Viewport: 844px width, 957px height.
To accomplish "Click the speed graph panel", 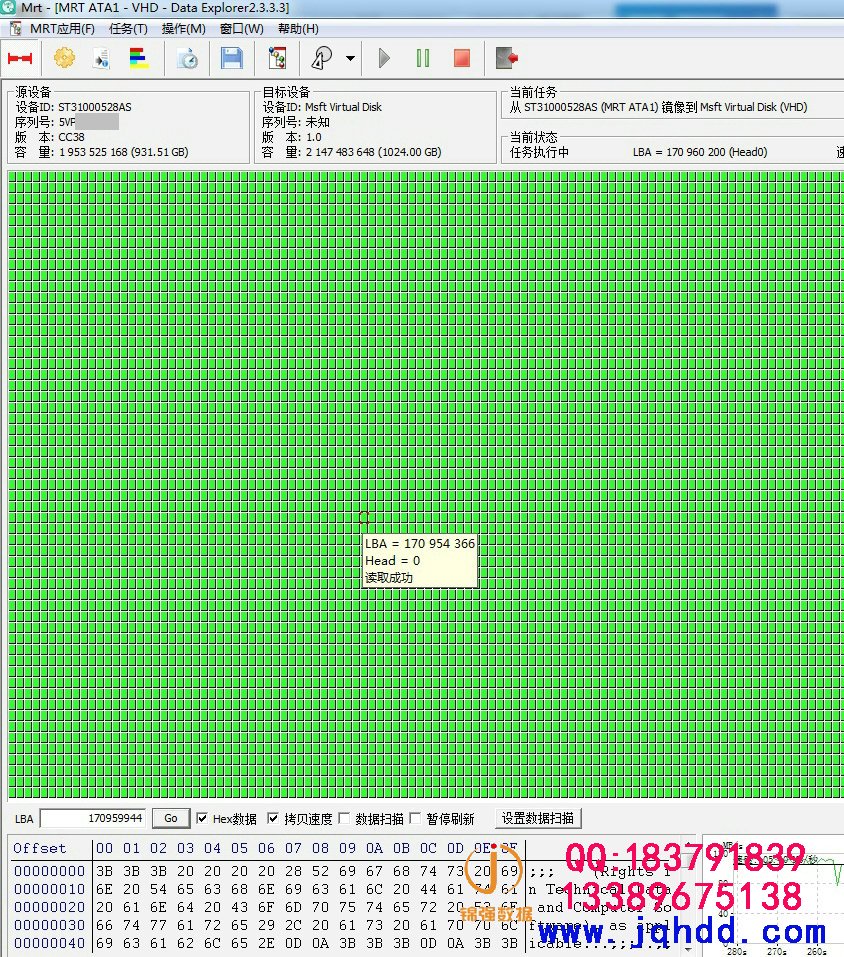I will point(773,895).
